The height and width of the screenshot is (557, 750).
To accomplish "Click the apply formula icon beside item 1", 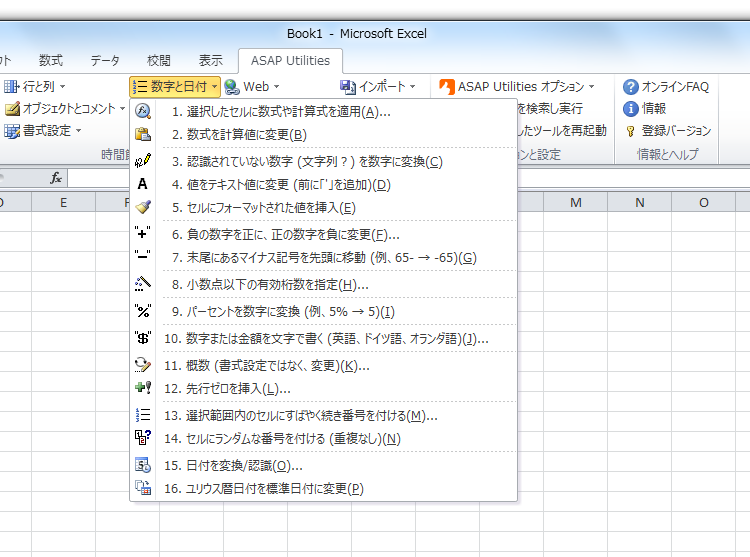I will pyautogui.click(x=143, y=111).
